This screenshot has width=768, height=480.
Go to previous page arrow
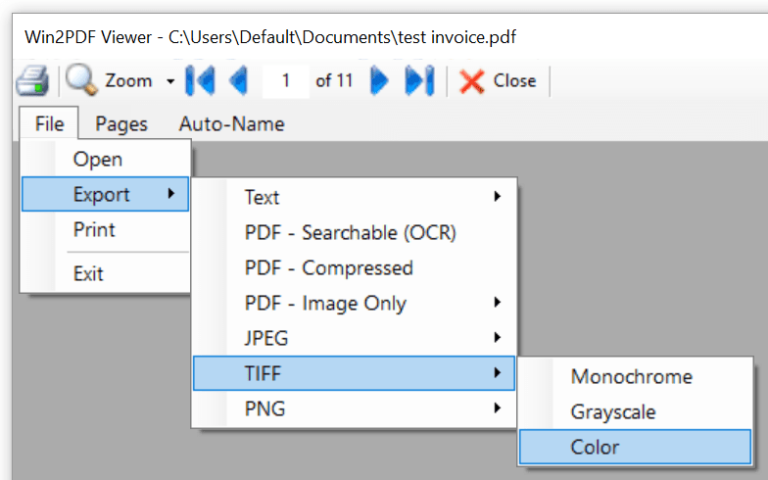pyautogui.click(x=239, y=80)
